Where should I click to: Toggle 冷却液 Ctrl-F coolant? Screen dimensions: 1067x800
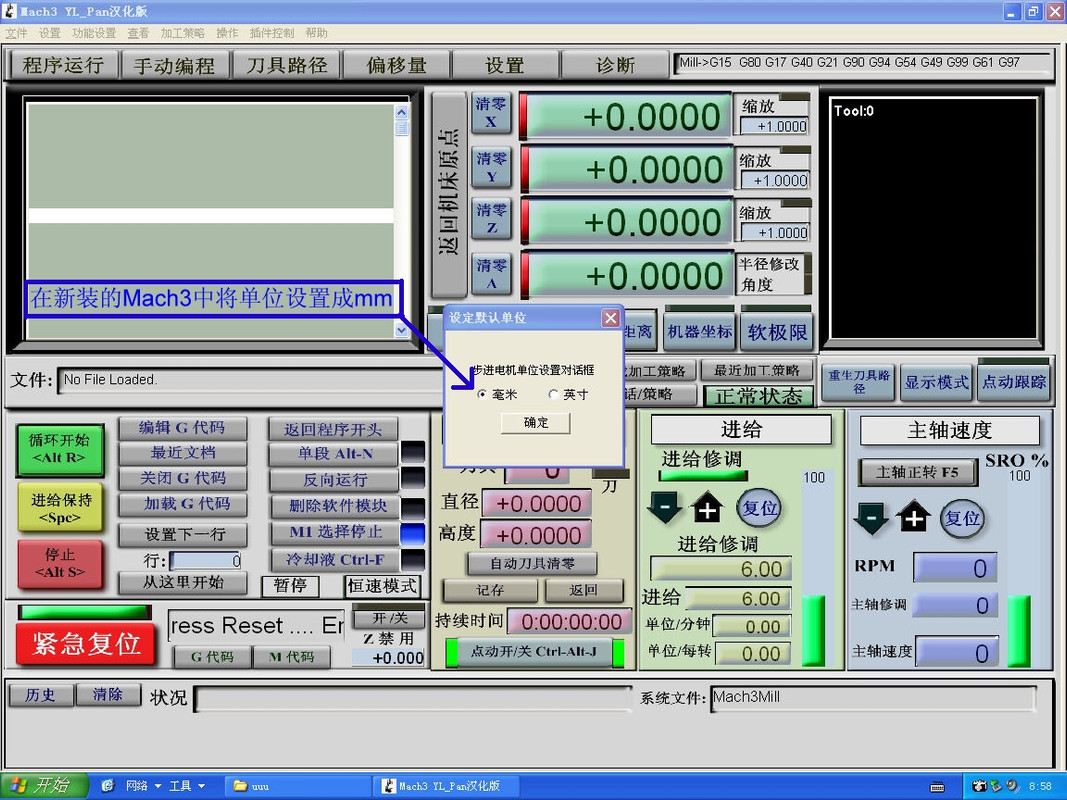(333, 559)
